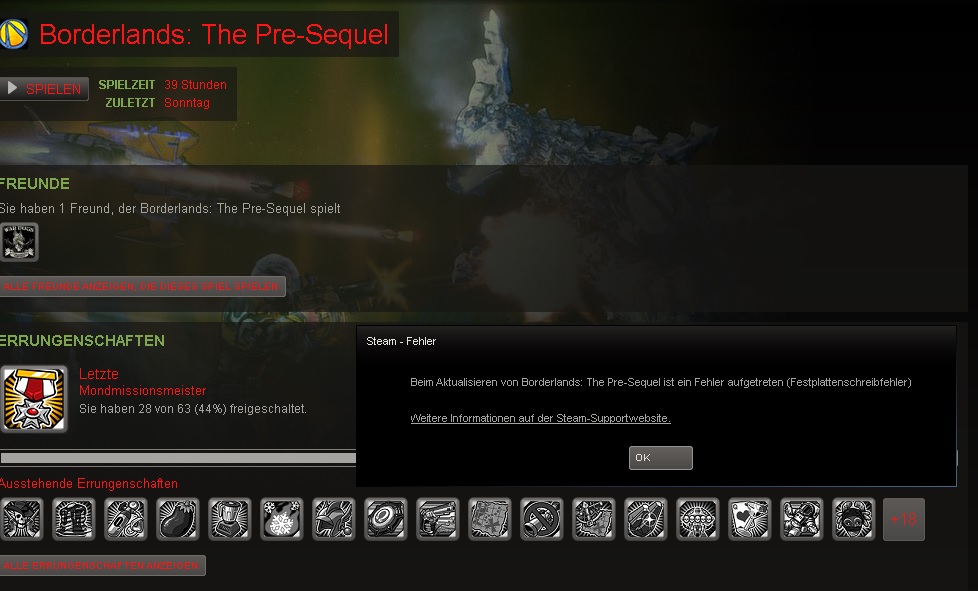Click the SPIELEN play button

click(x=44, y=89)
